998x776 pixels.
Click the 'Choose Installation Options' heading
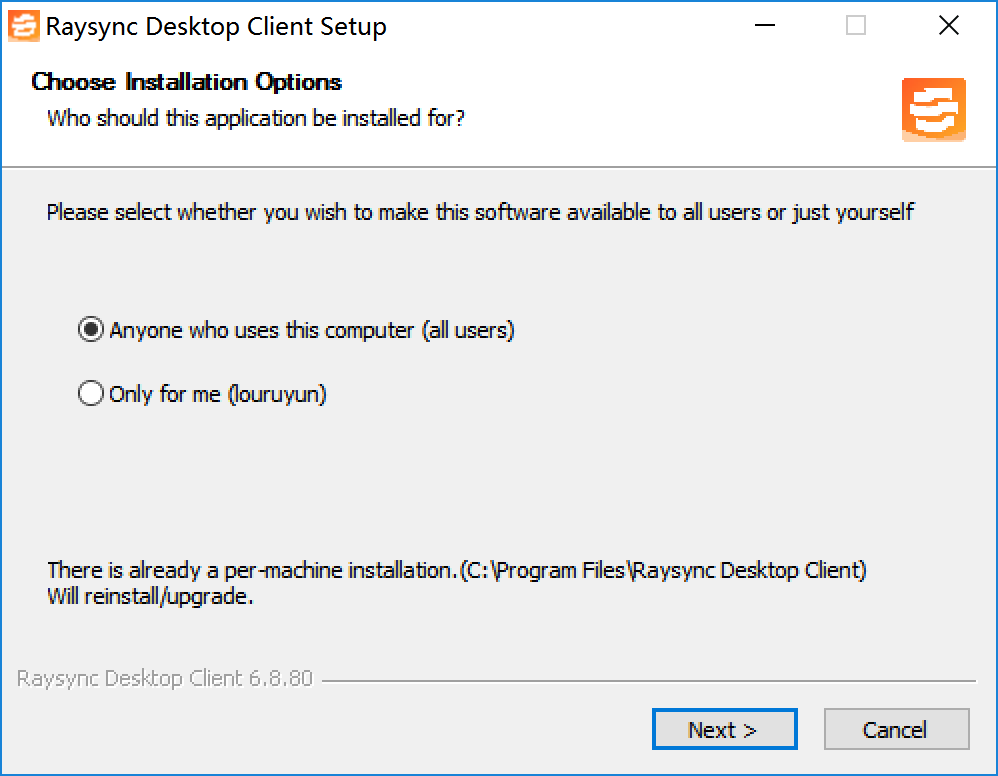[x=186, y=82]
